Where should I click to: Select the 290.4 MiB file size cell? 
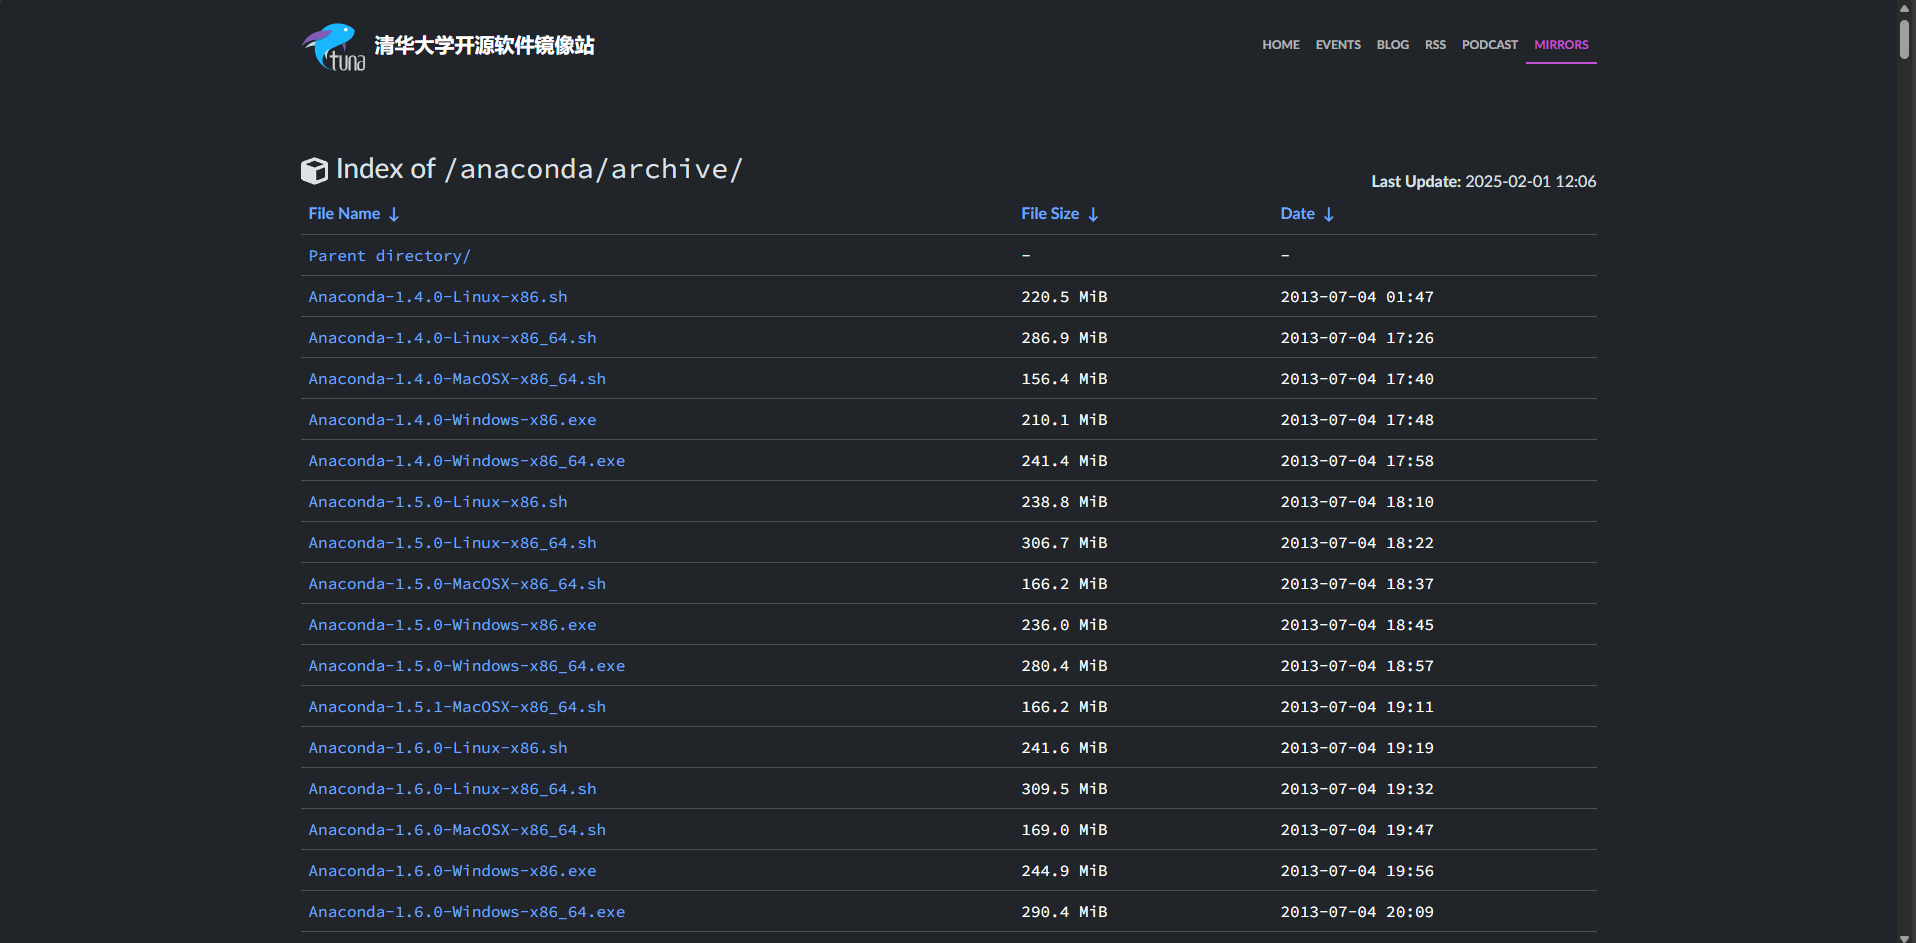(1064, 912)
